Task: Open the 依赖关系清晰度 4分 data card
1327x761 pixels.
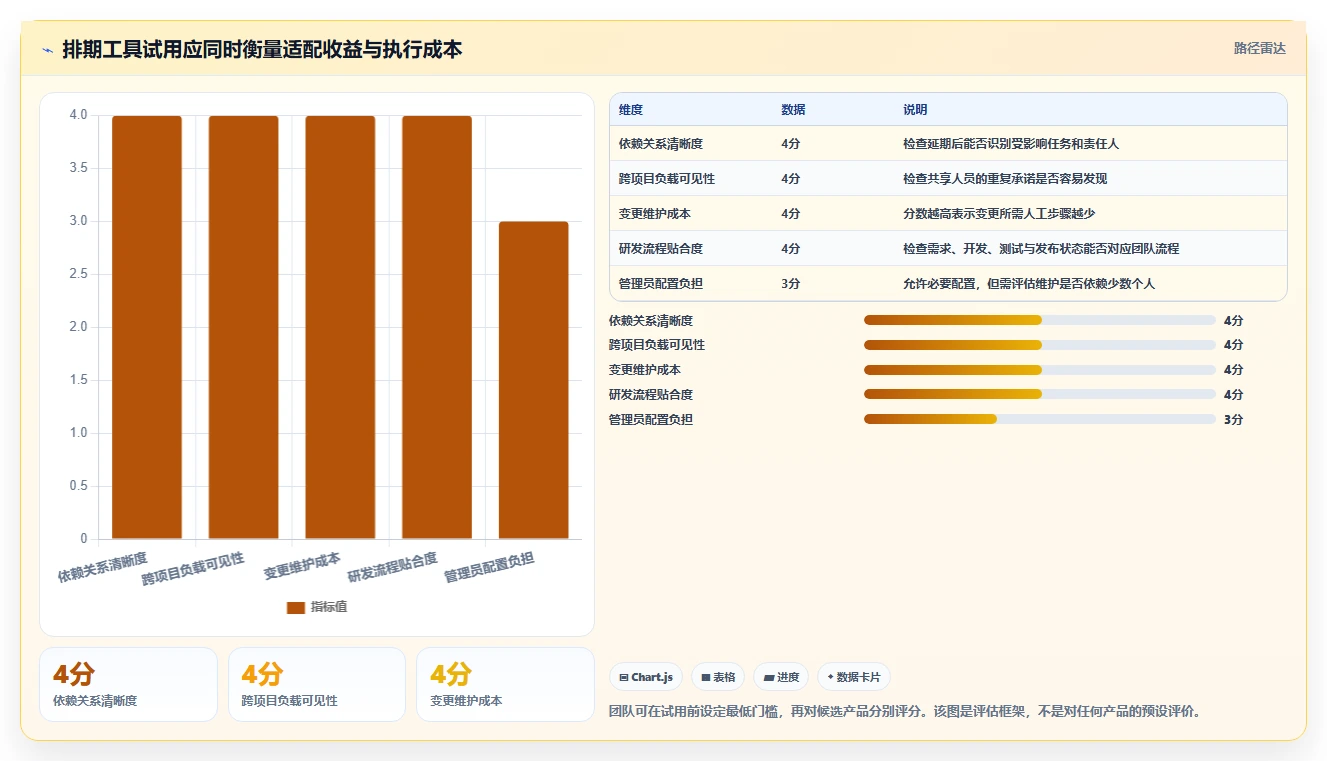Action: (128, 684)
